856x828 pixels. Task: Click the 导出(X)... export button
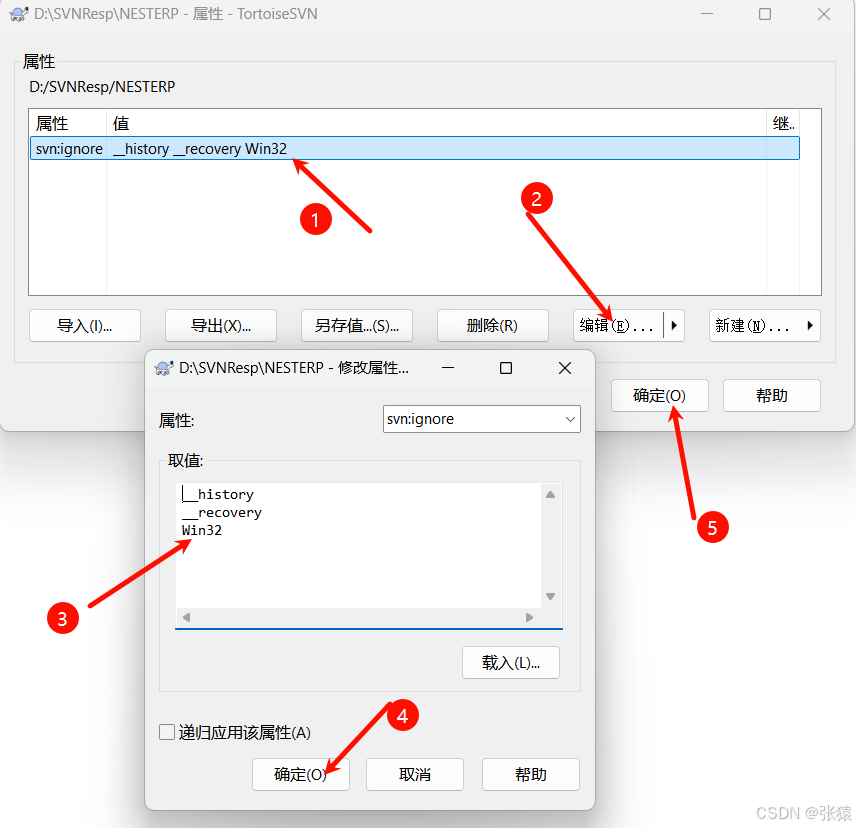(x=221, y=326)
